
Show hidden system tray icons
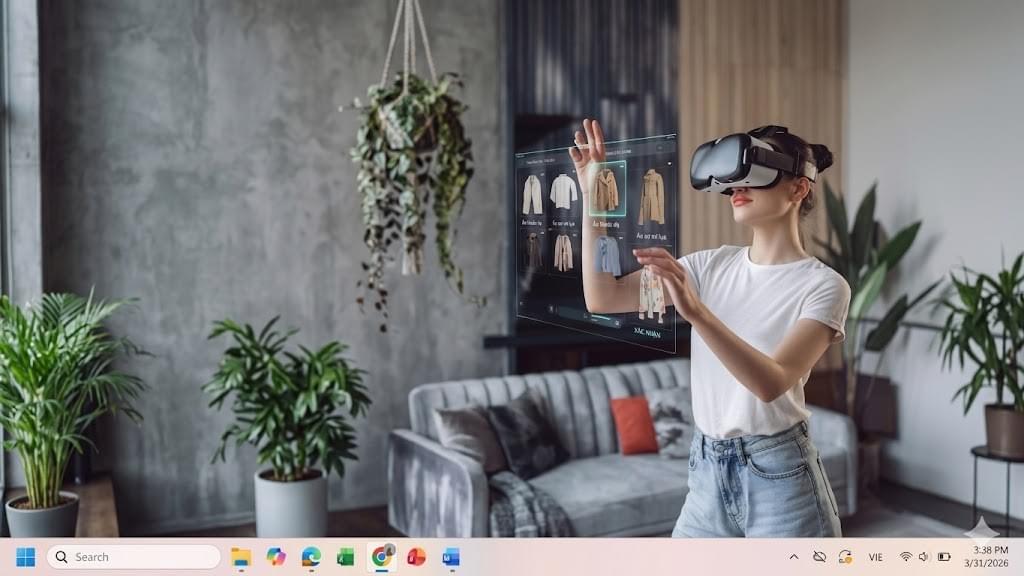[x=794, y=557]
